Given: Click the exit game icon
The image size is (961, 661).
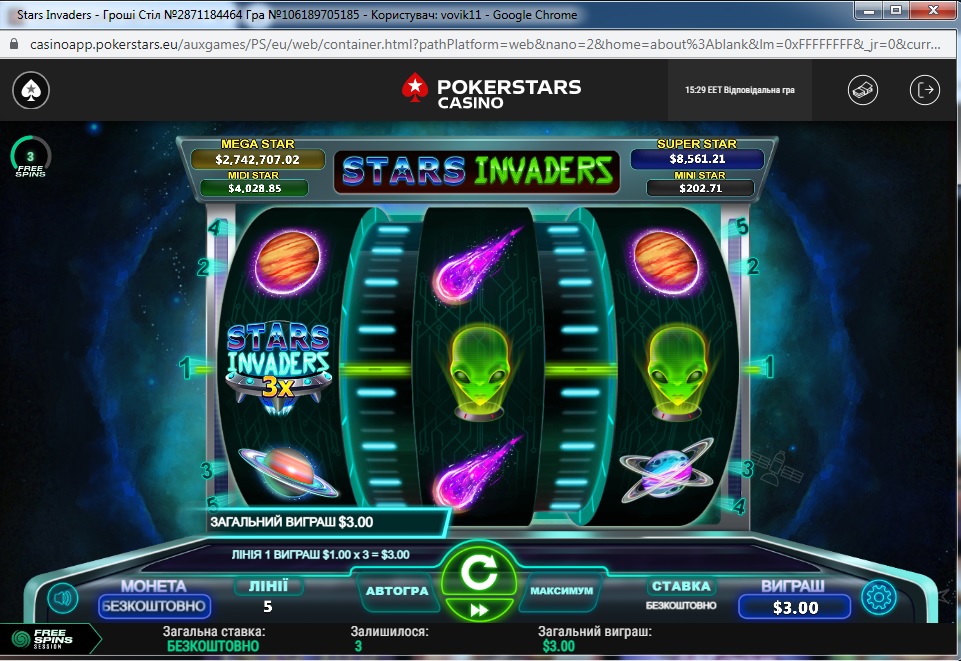Looking at the screenshot, I should pyautogui.click(x=924, y=91).
